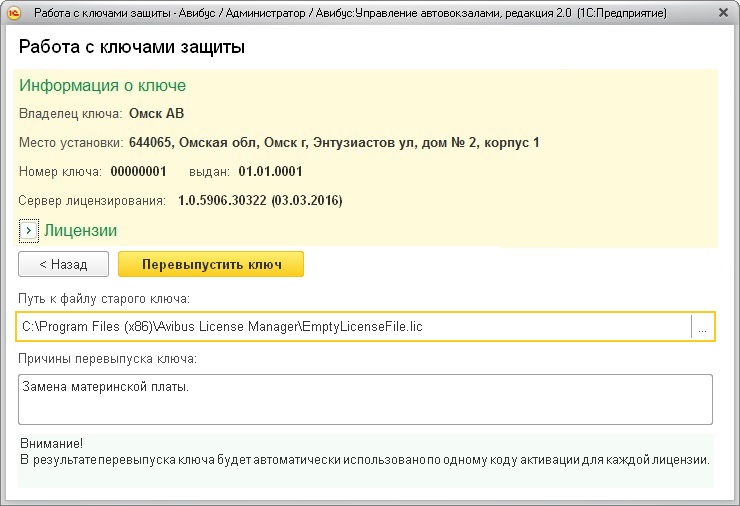Click the key number 00000001

pos(138,172)
